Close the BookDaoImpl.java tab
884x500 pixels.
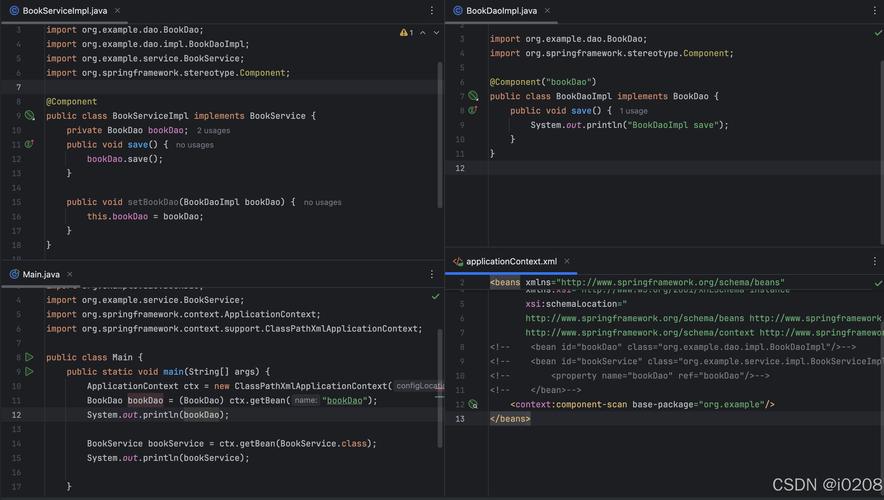tap(547, 11)
